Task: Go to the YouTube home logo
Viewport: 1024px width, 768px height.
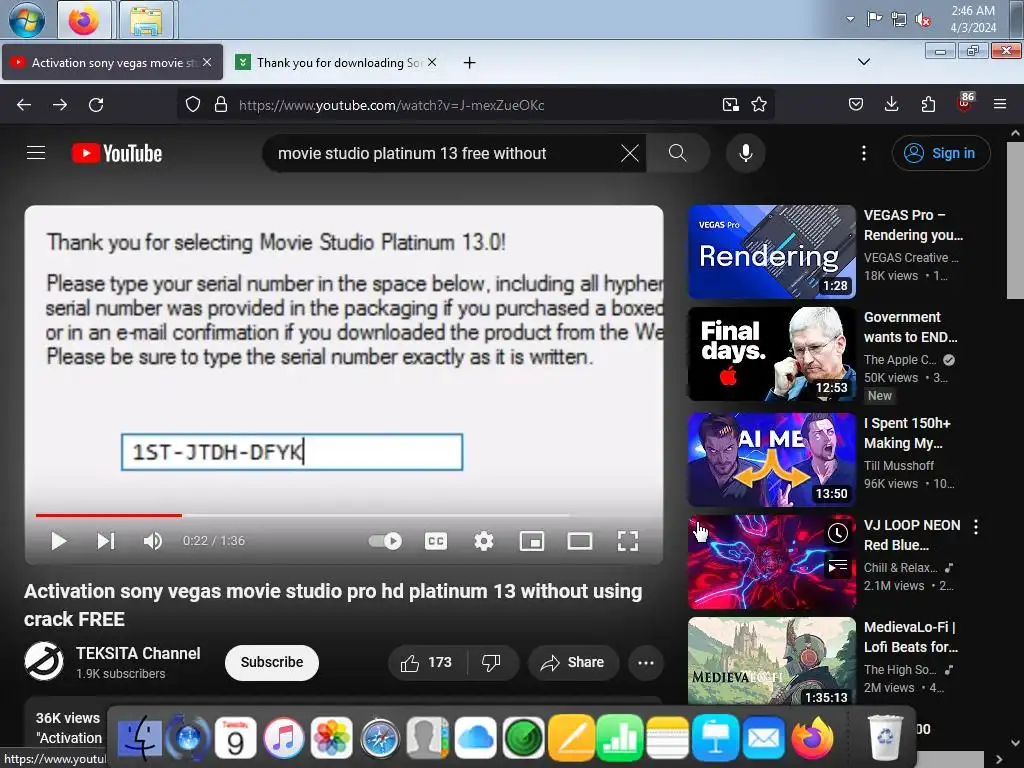Action: click(117, 153)
